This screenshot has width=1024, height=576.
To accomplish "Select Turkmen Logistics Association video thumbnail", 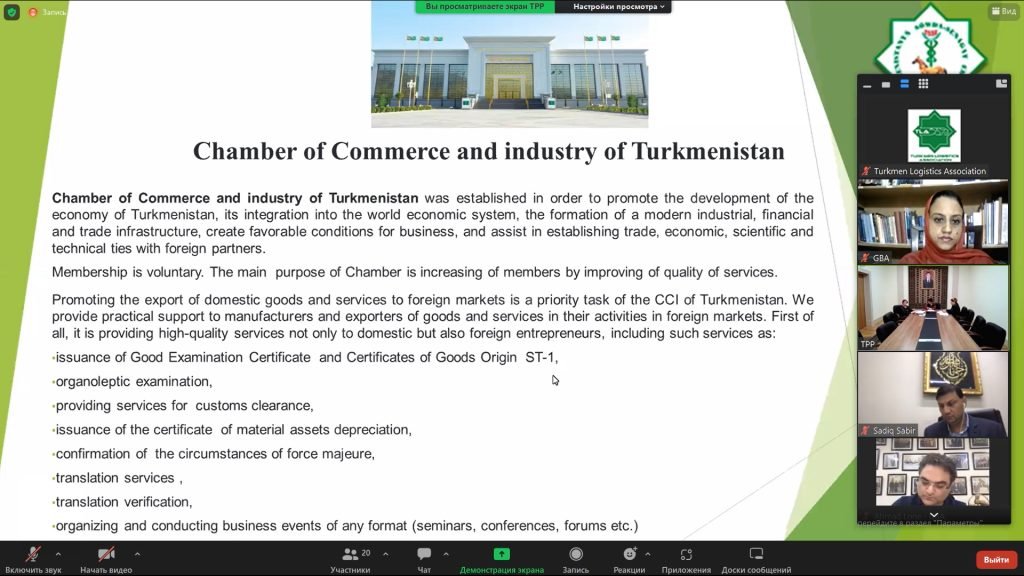I will [934, 136].
